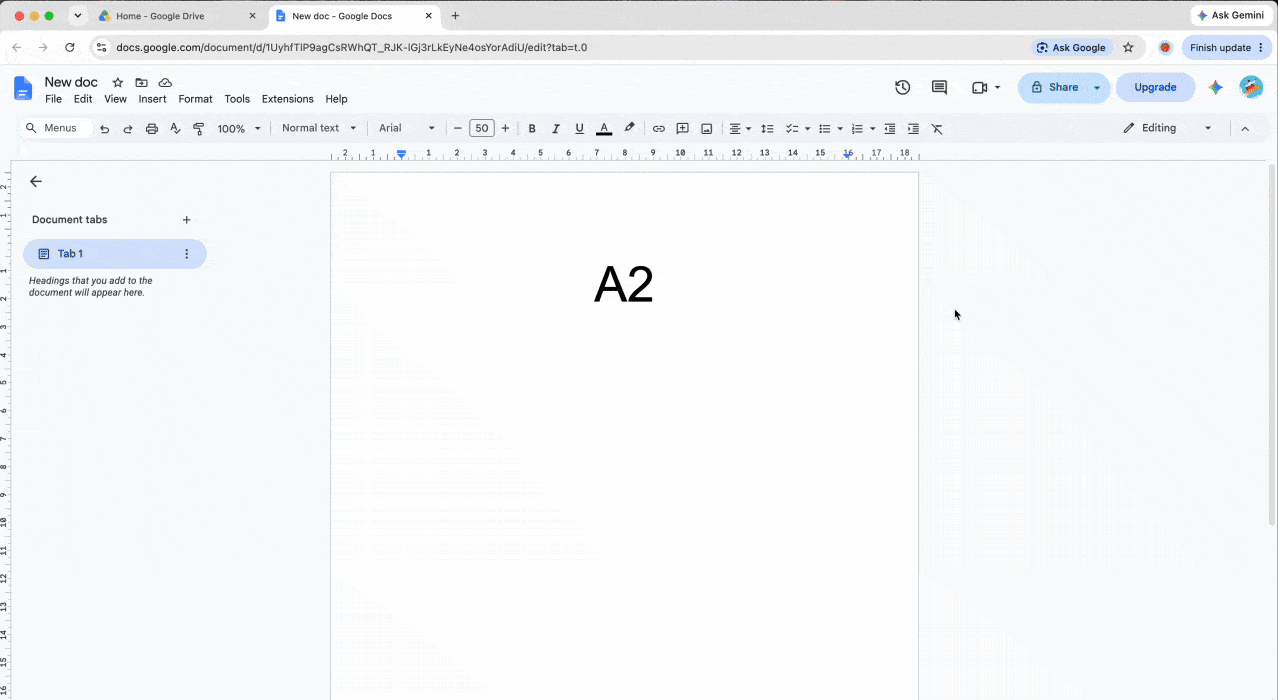1280x700 pixels.
Task: Toggle italic formatting
Action: pos(556,129)
